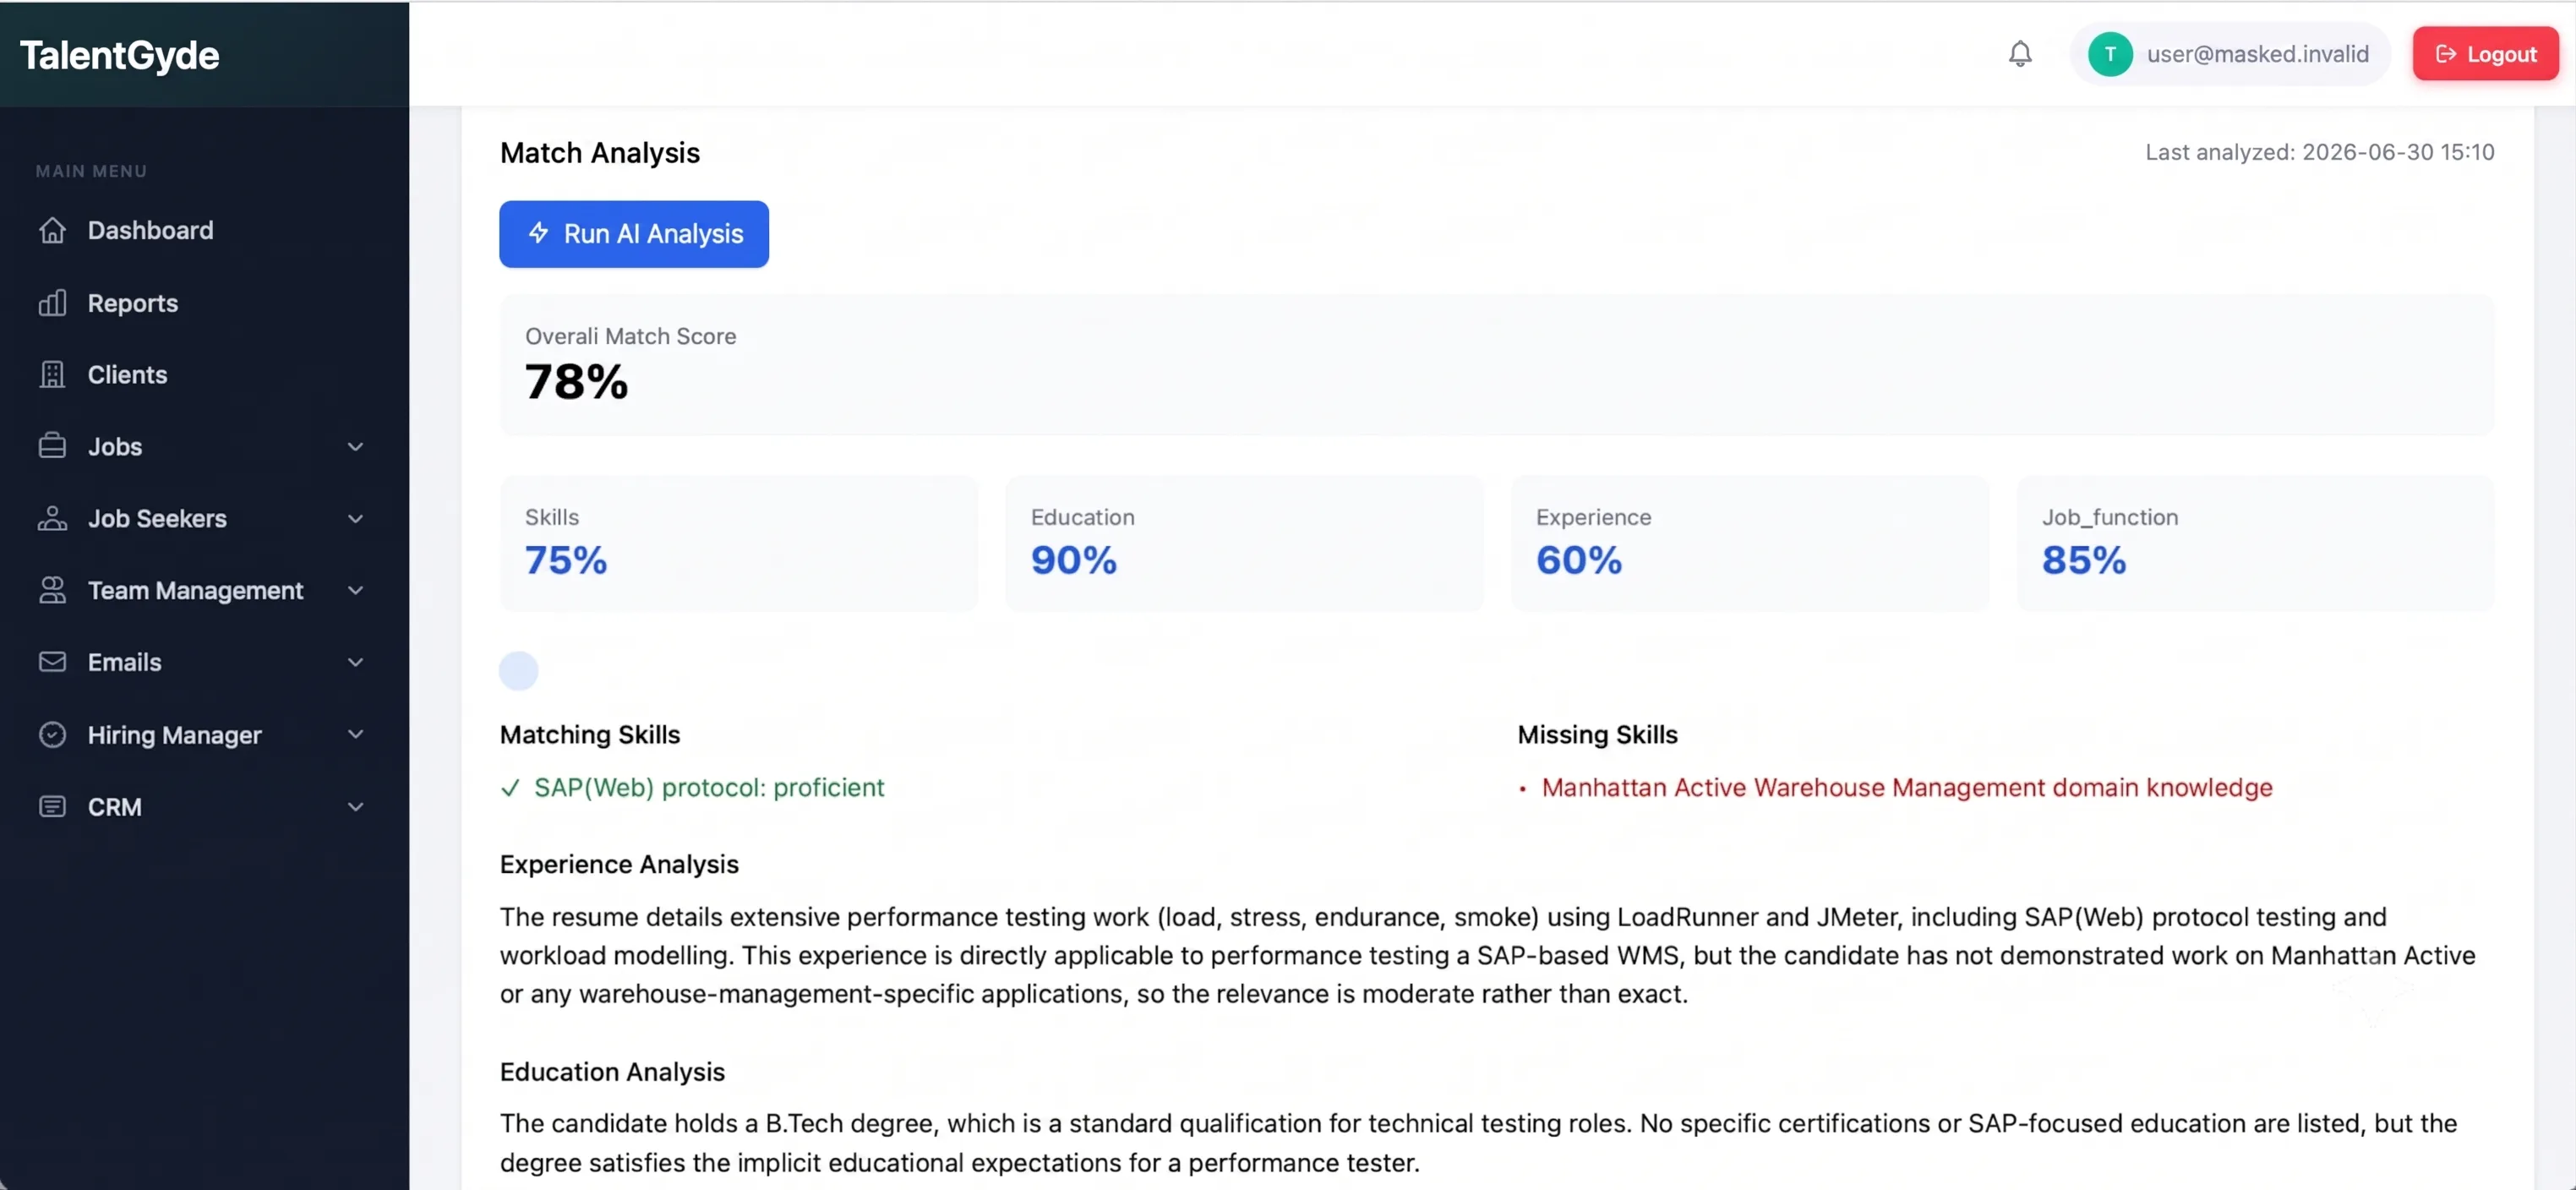Click the lightning bolt icon in Run AI Analysis
This screenshot has height=1190, width=2576.
pyautogui.click(x=538, y=233)
